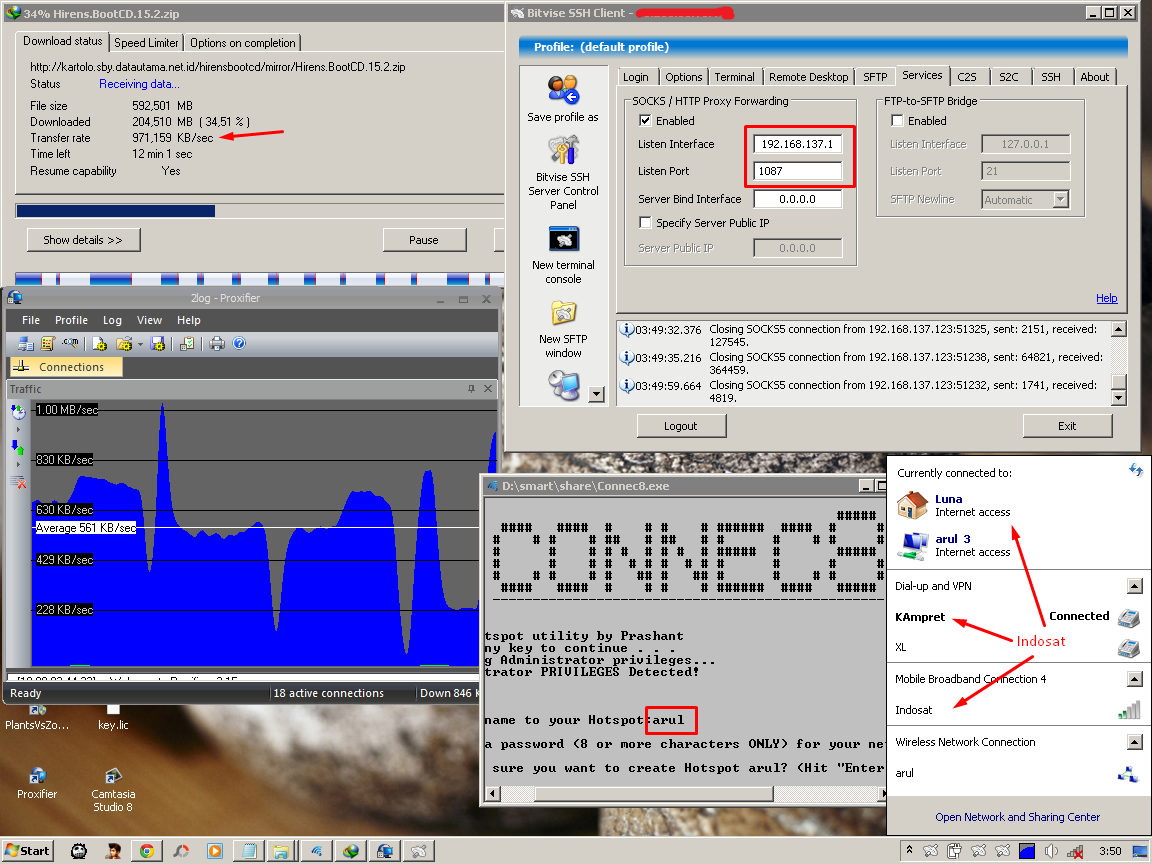Click the Start button

point(28,851)
